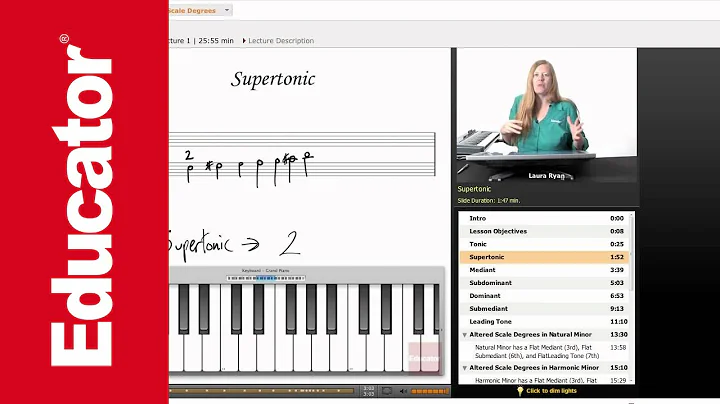
Task: Click the instructor video thumbnail
Action: pos(547,115)
